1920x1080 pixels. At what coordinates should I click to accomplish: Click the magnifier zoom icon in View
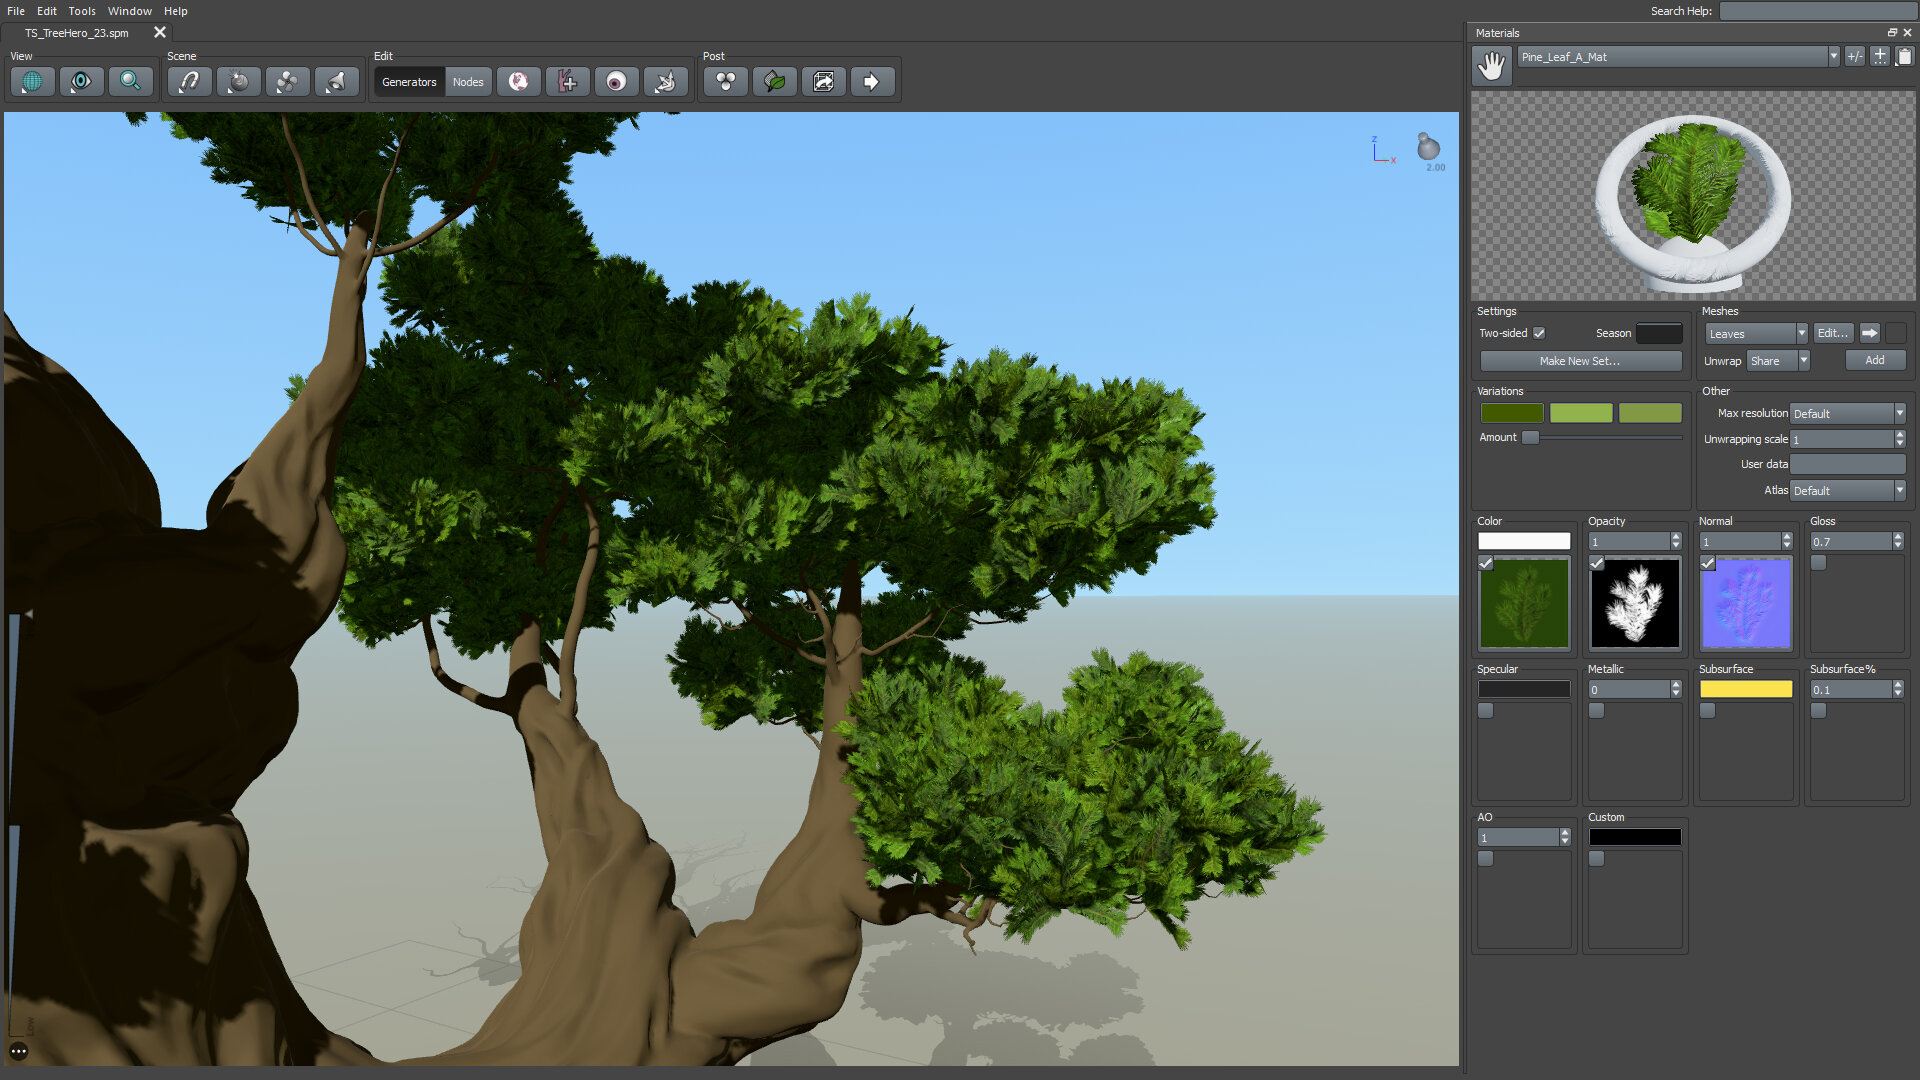130,82
